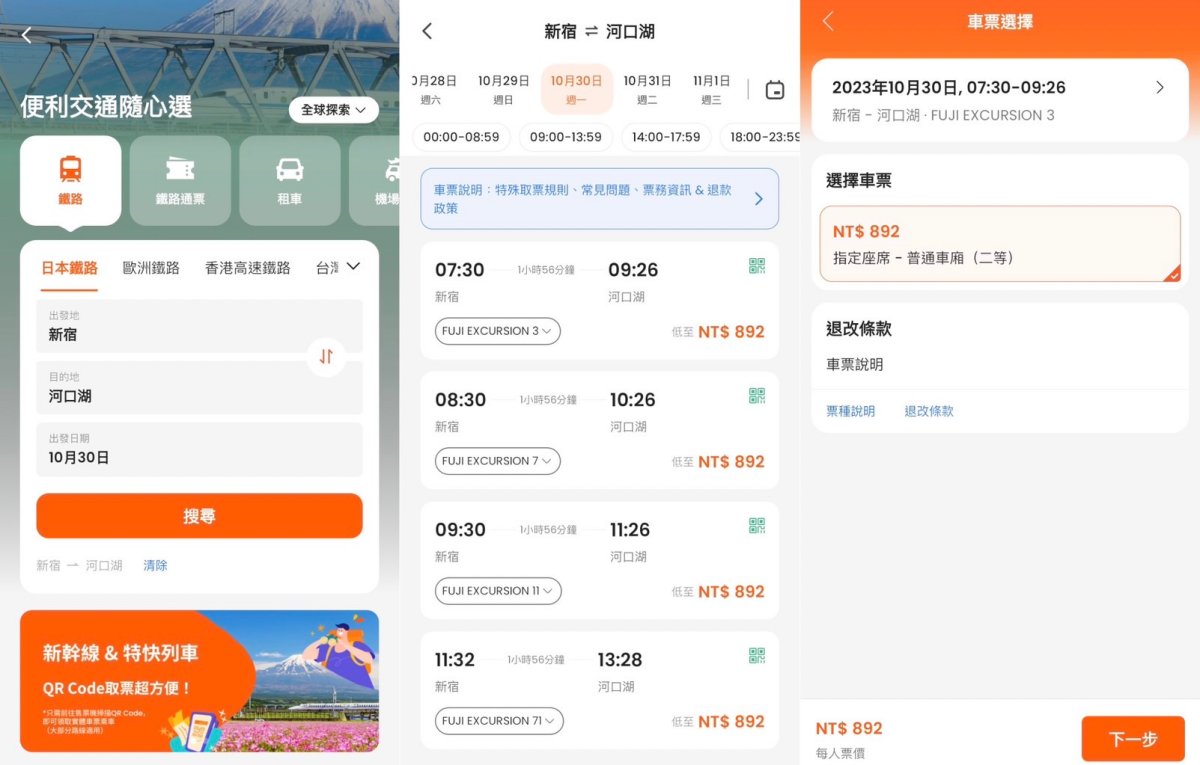Image resolution: width=1200 pixels, height=765 pixels.
Task: Select the NT$ 892 指定座席 ticket option
Action: pyautogui.click(x=999, y=244)
